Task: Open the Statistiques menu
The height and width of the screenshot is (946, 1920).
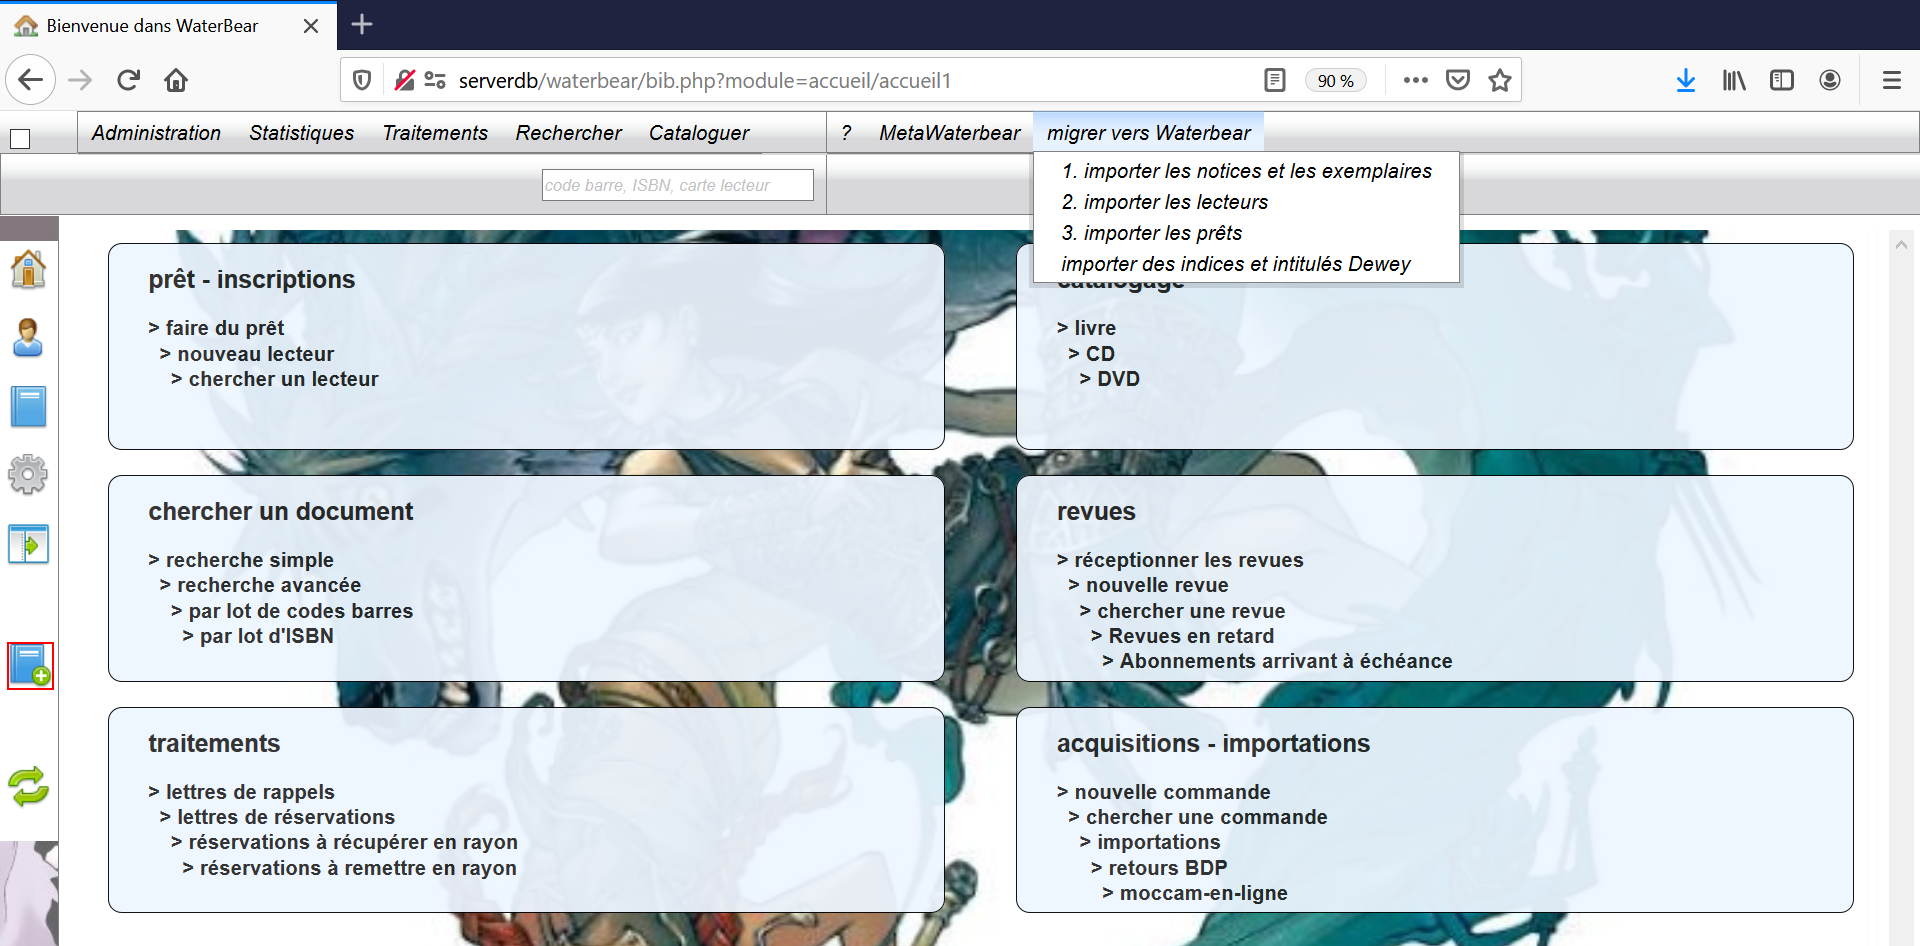Action: tap(301, 133)
